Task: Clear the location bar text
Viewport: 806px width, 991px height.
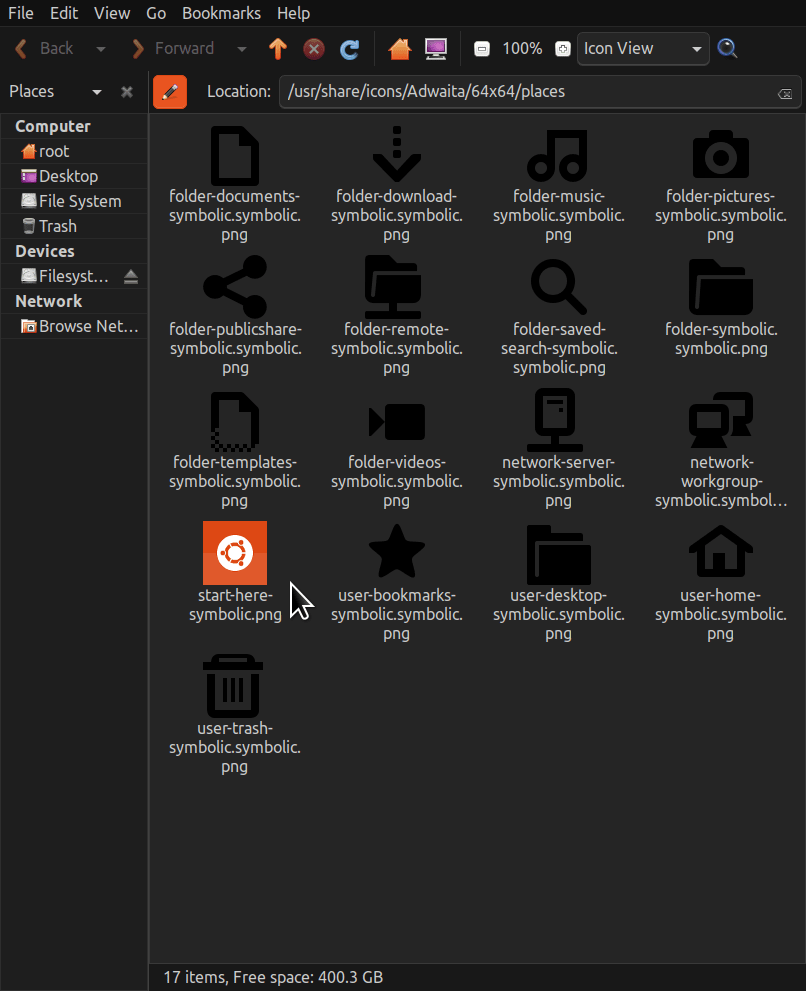Action: tap(785, 94)
